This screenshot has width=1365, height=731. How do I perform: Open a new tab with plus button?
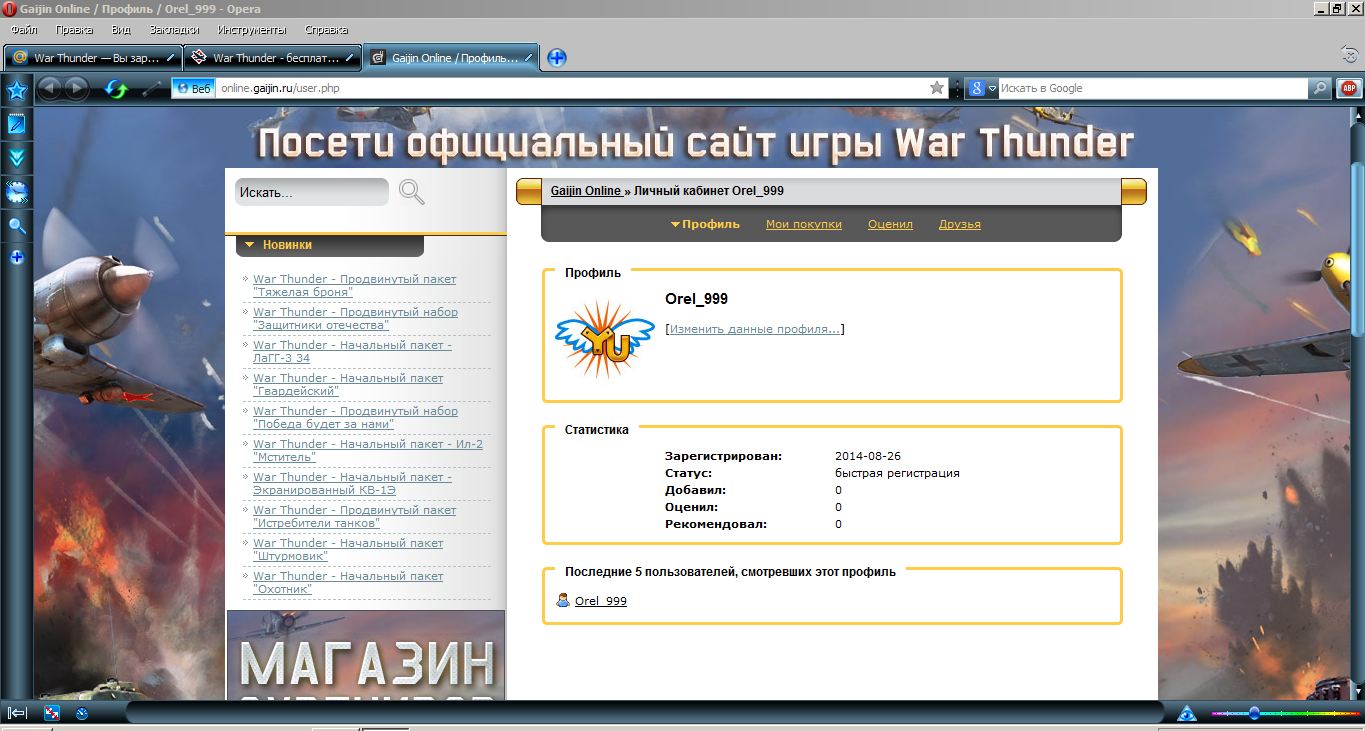(557, 58)
